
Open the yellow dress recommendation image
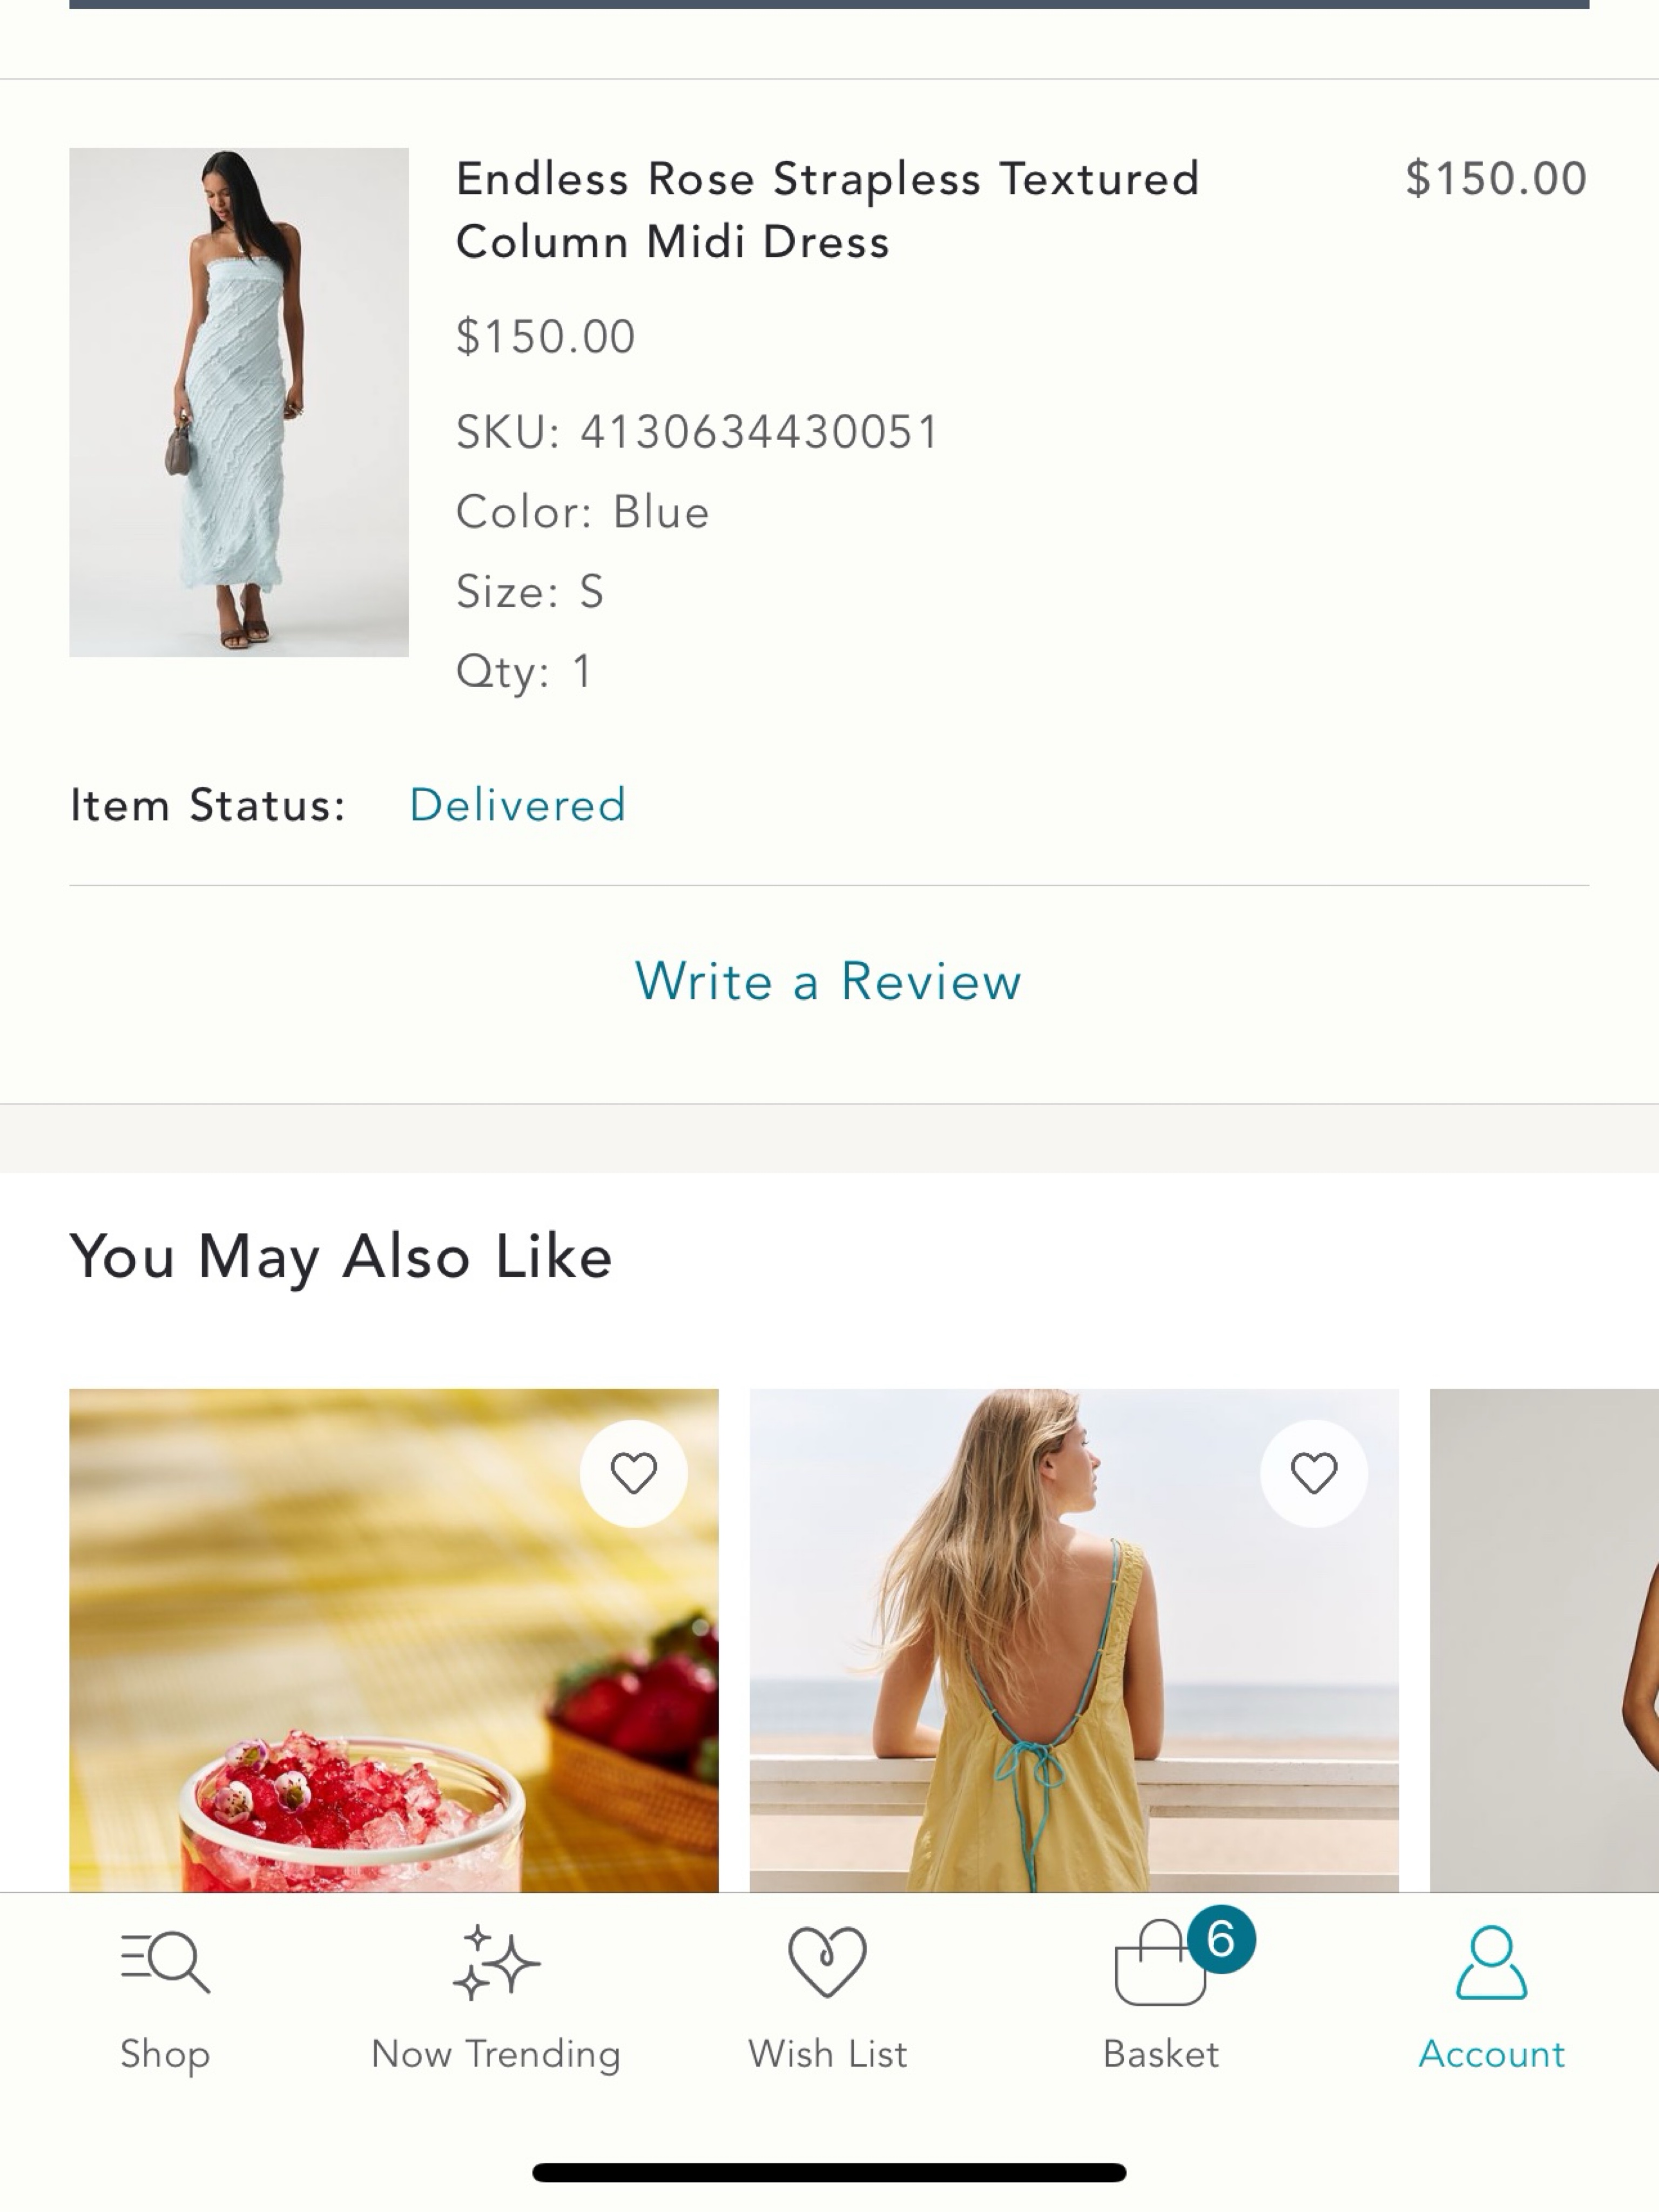(x=1074, y=1640)
